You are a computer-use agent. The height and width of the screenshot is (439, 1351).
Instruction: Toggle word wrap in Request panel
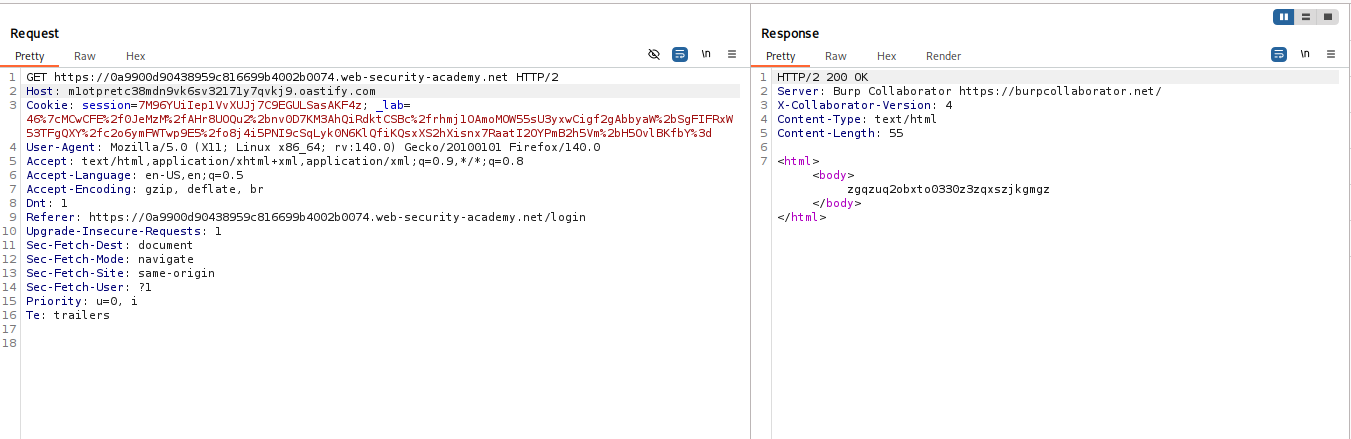coord(680,54)
